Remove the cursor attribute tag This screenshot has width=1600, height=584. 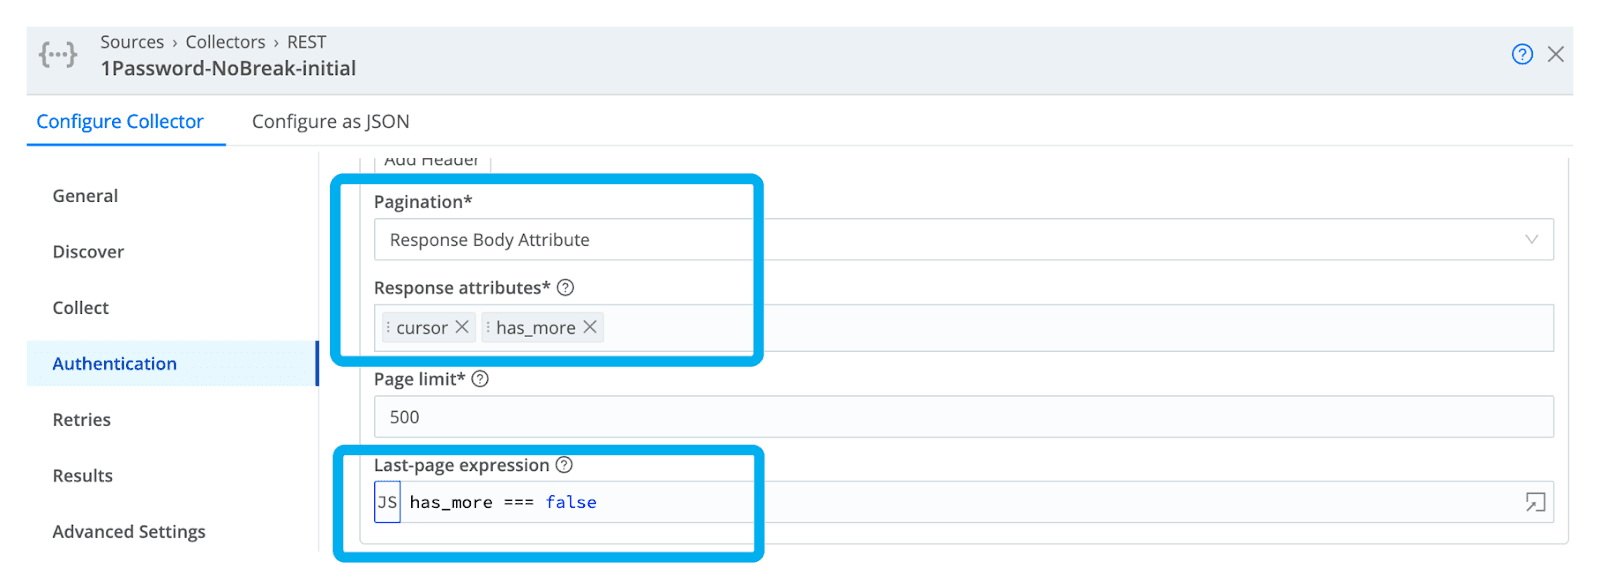coord(462,327)
